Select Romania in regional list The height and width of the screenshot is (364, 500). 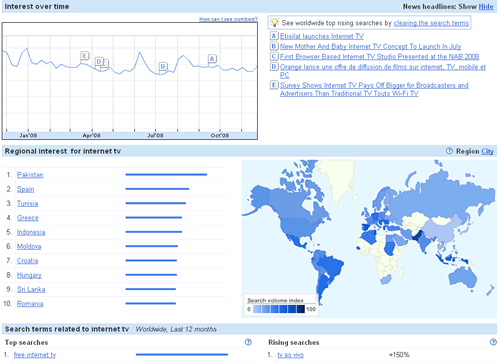click(30, 304)
